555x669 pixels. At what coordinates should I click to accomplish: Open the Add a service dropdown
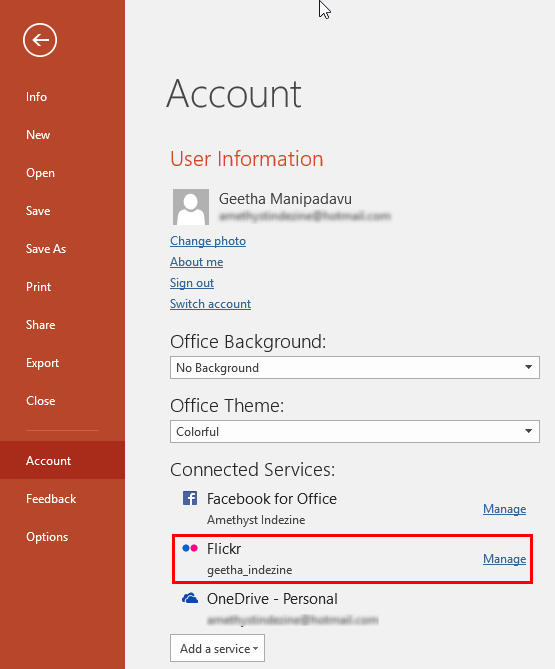217,648
